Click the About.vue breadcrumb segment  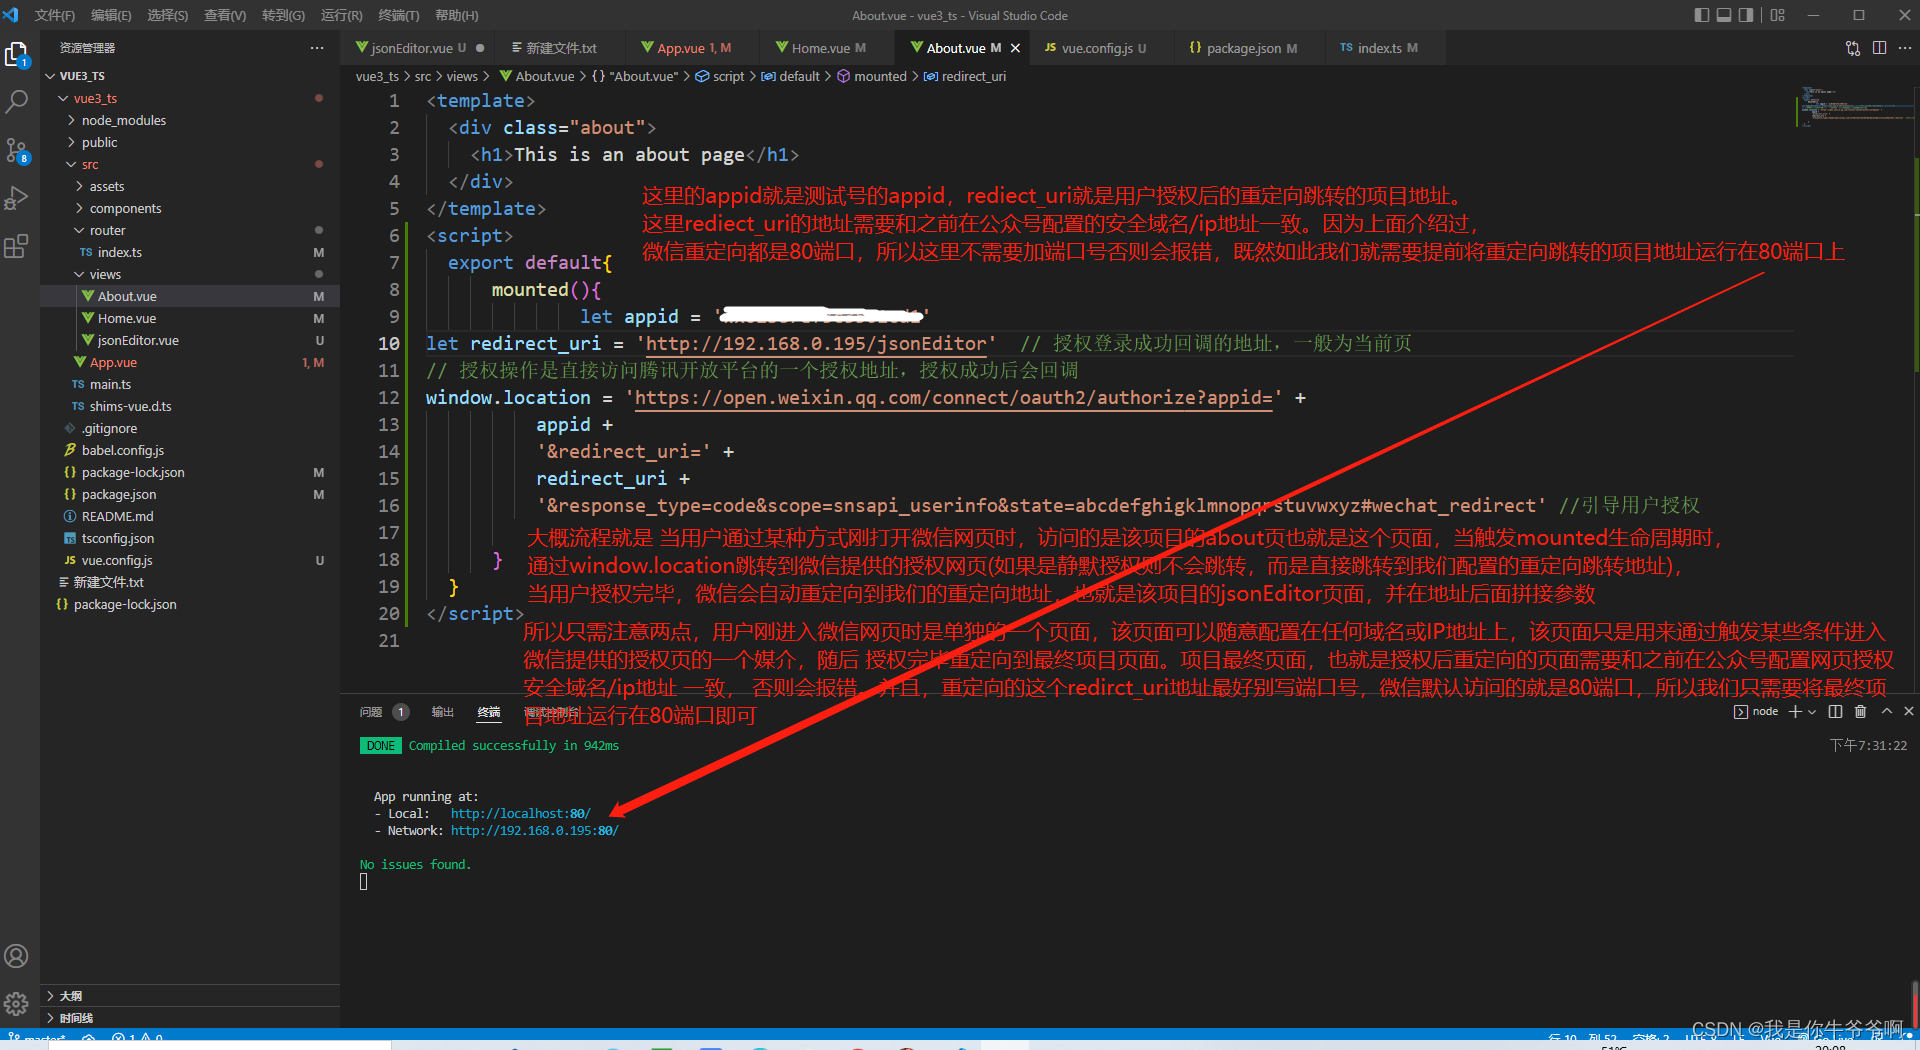pos(537,76)
